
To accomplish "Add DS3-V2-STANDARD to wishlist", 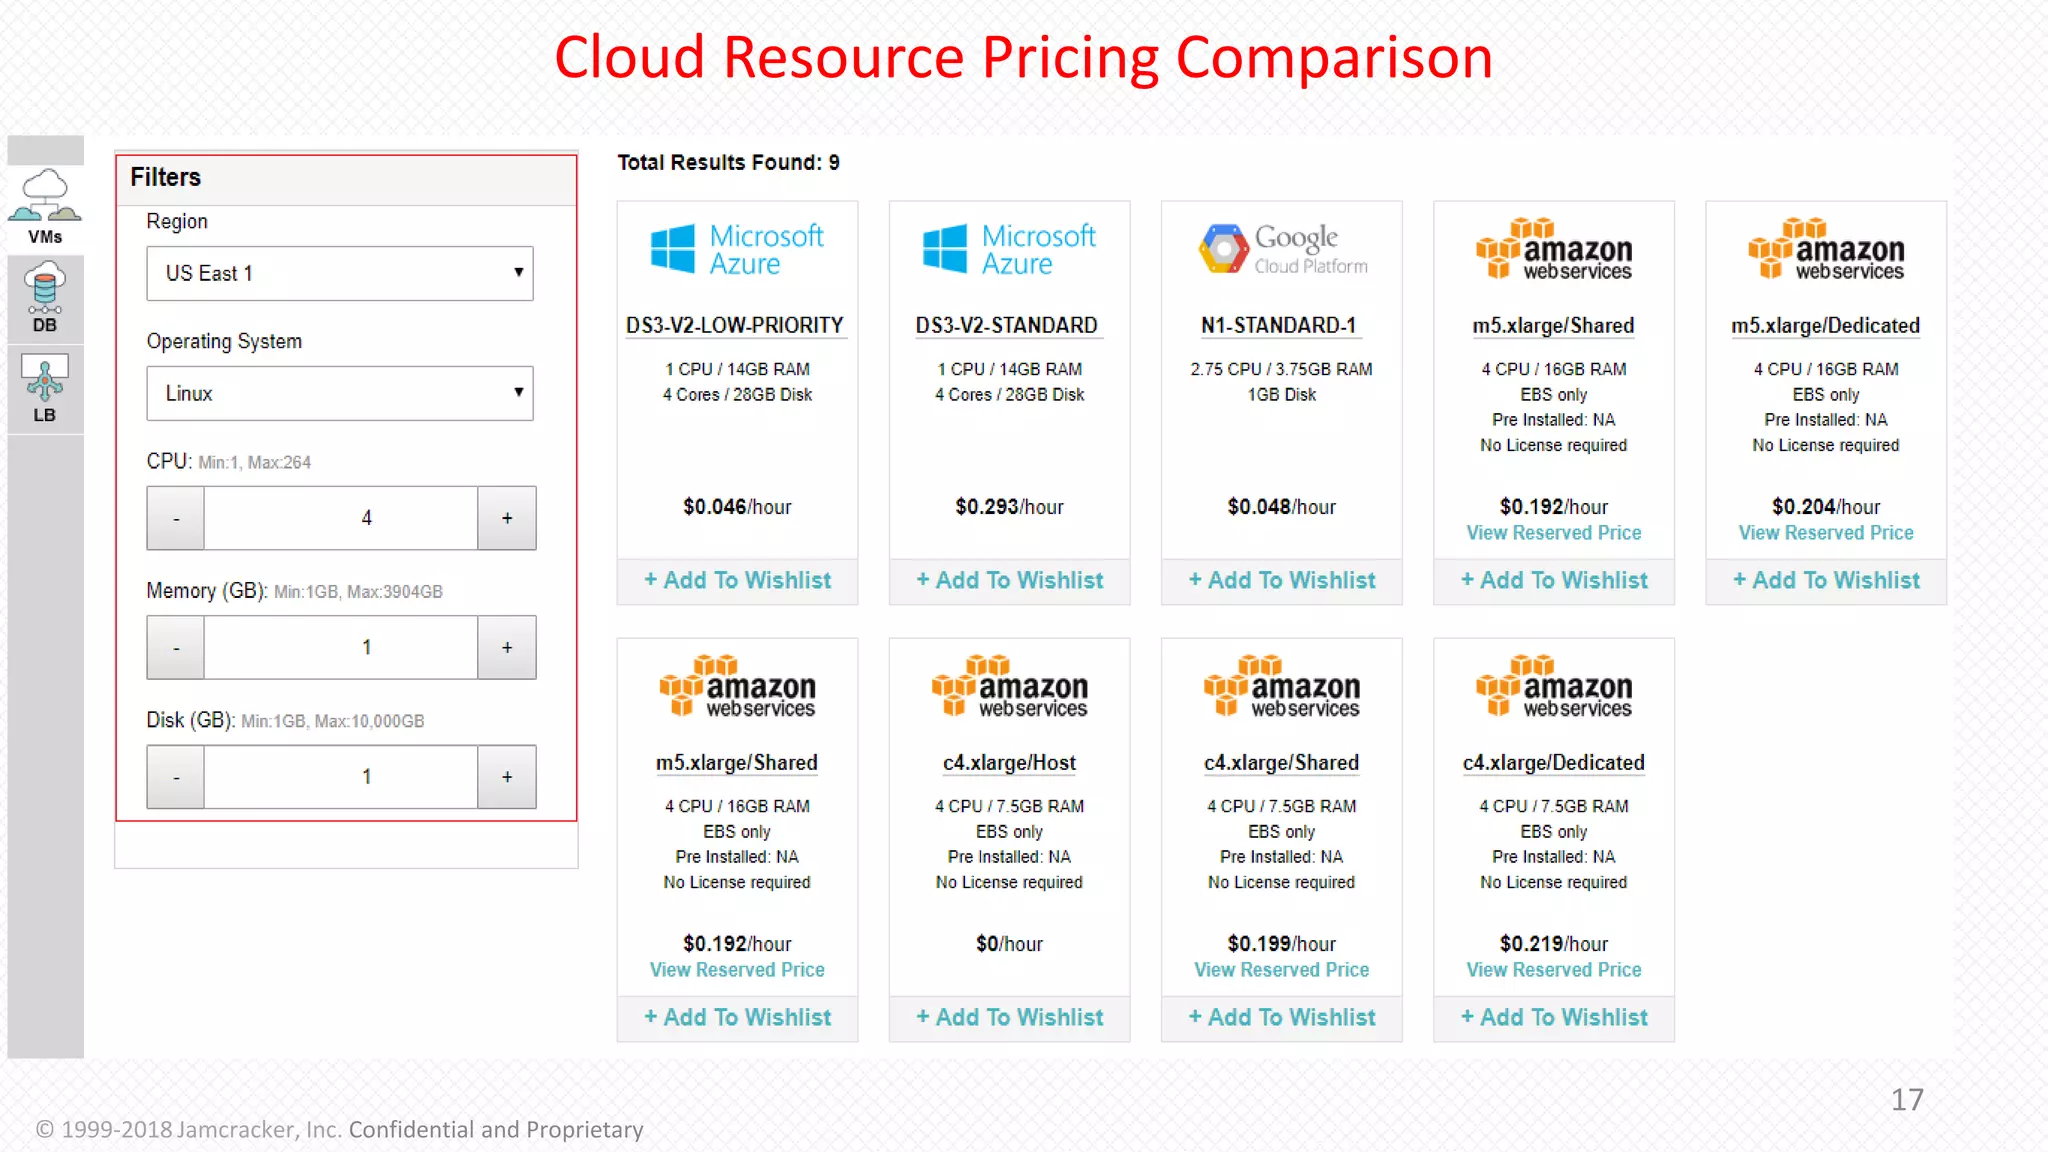I will pyautogui.click(x=1009, y=581).
